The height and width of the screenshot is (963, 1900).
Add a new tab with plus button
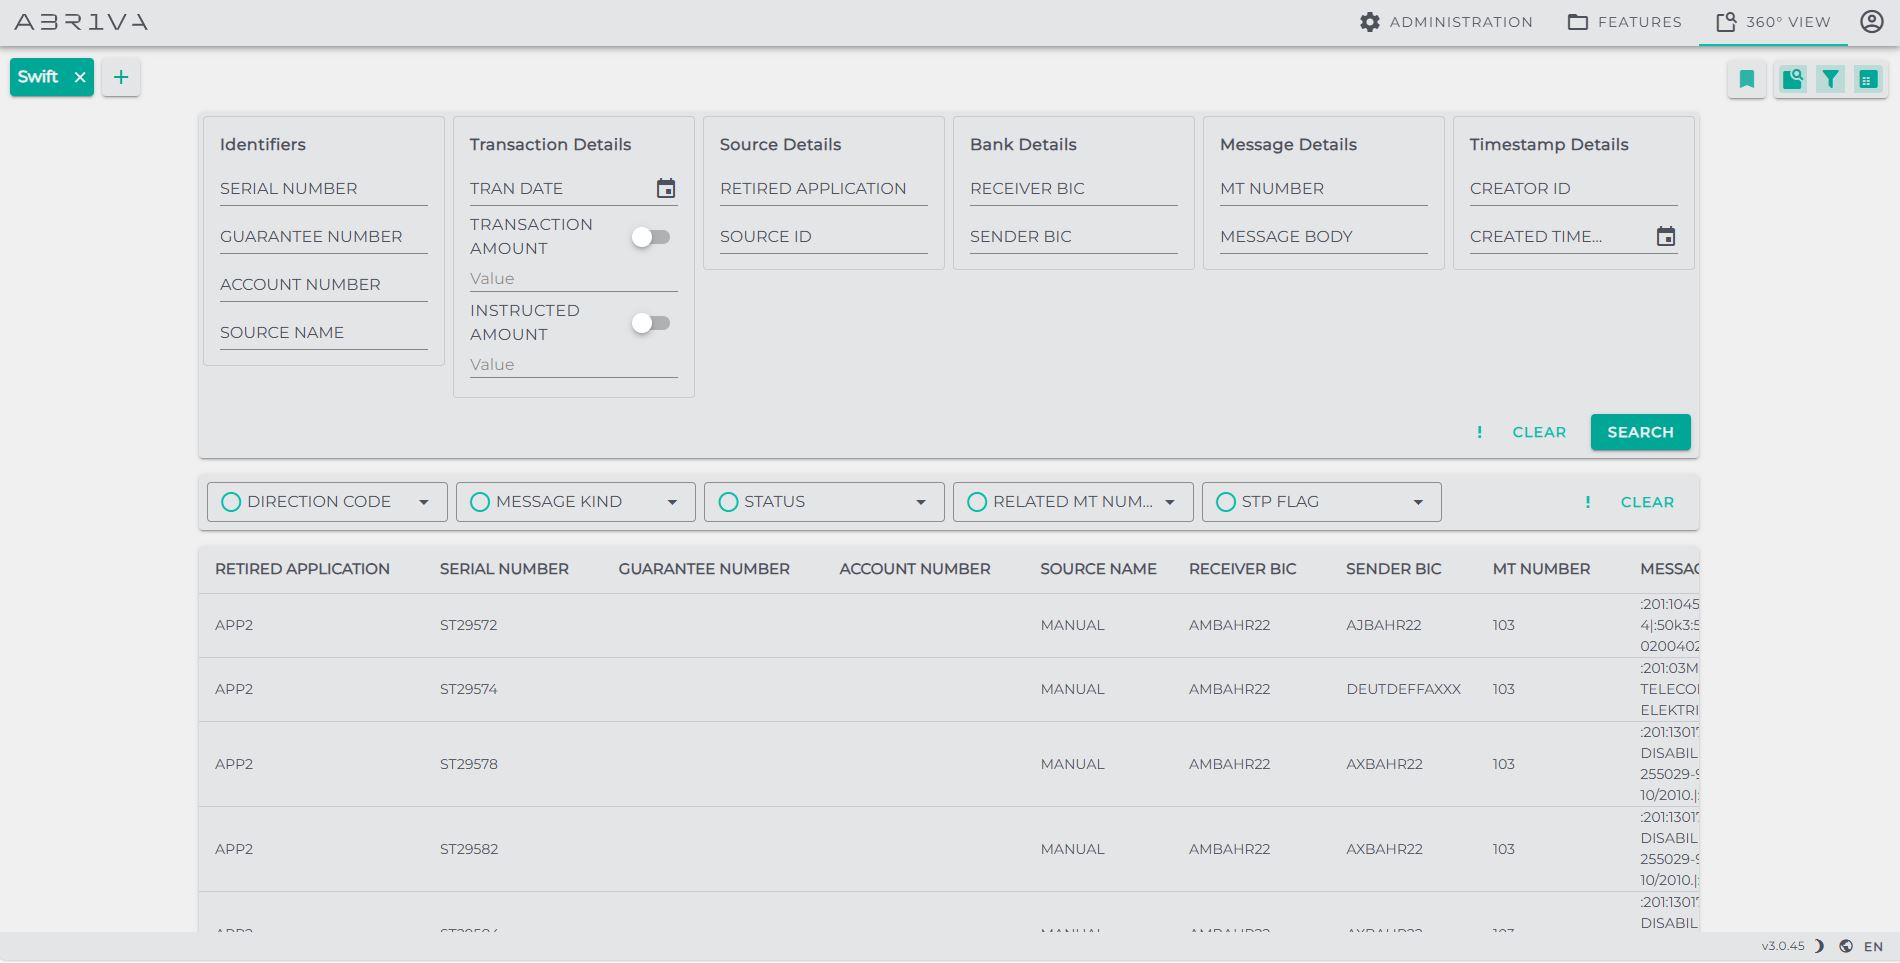[121, 77]
